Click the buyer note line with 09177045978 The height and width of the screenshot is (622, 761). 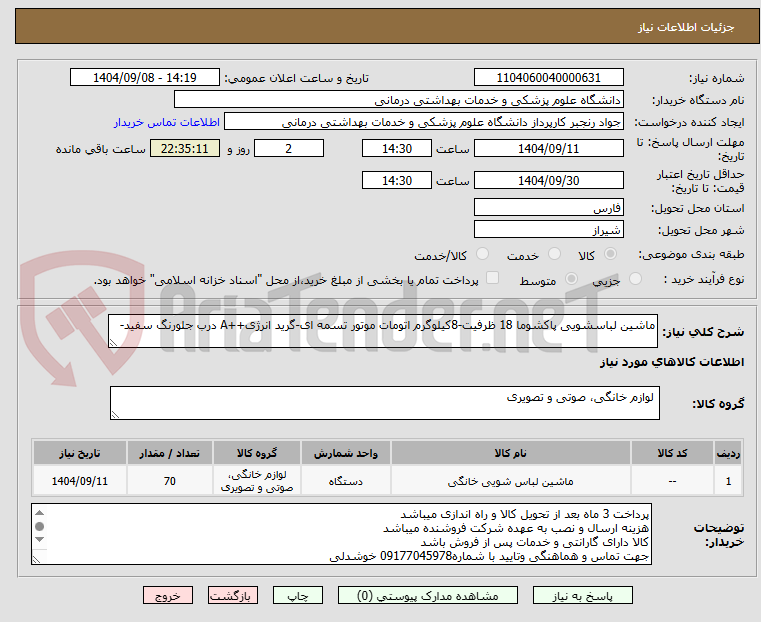489,557
